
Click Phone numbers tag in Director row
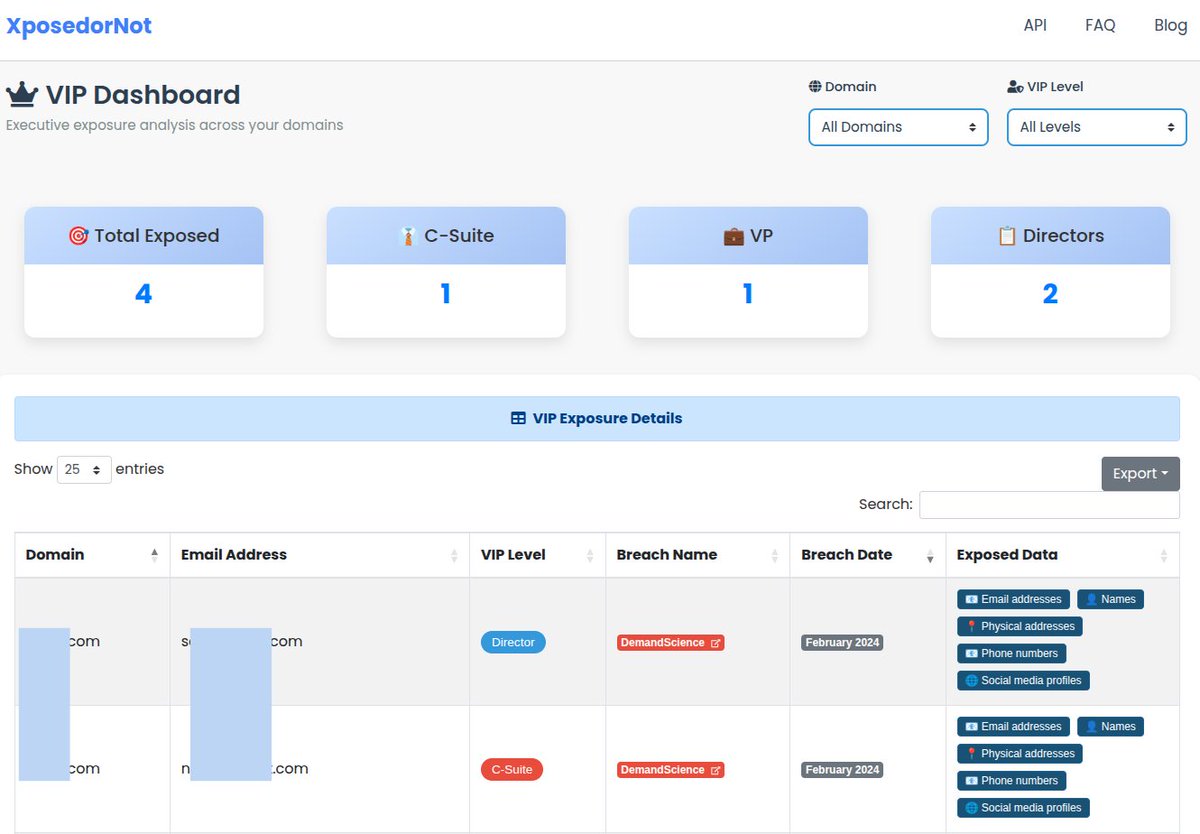click(1011, 653)
